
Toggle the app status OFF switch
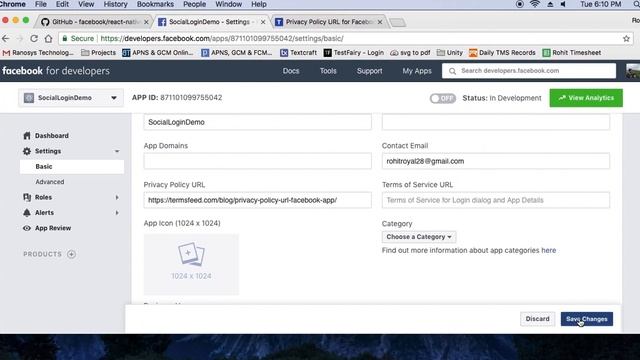442,98
